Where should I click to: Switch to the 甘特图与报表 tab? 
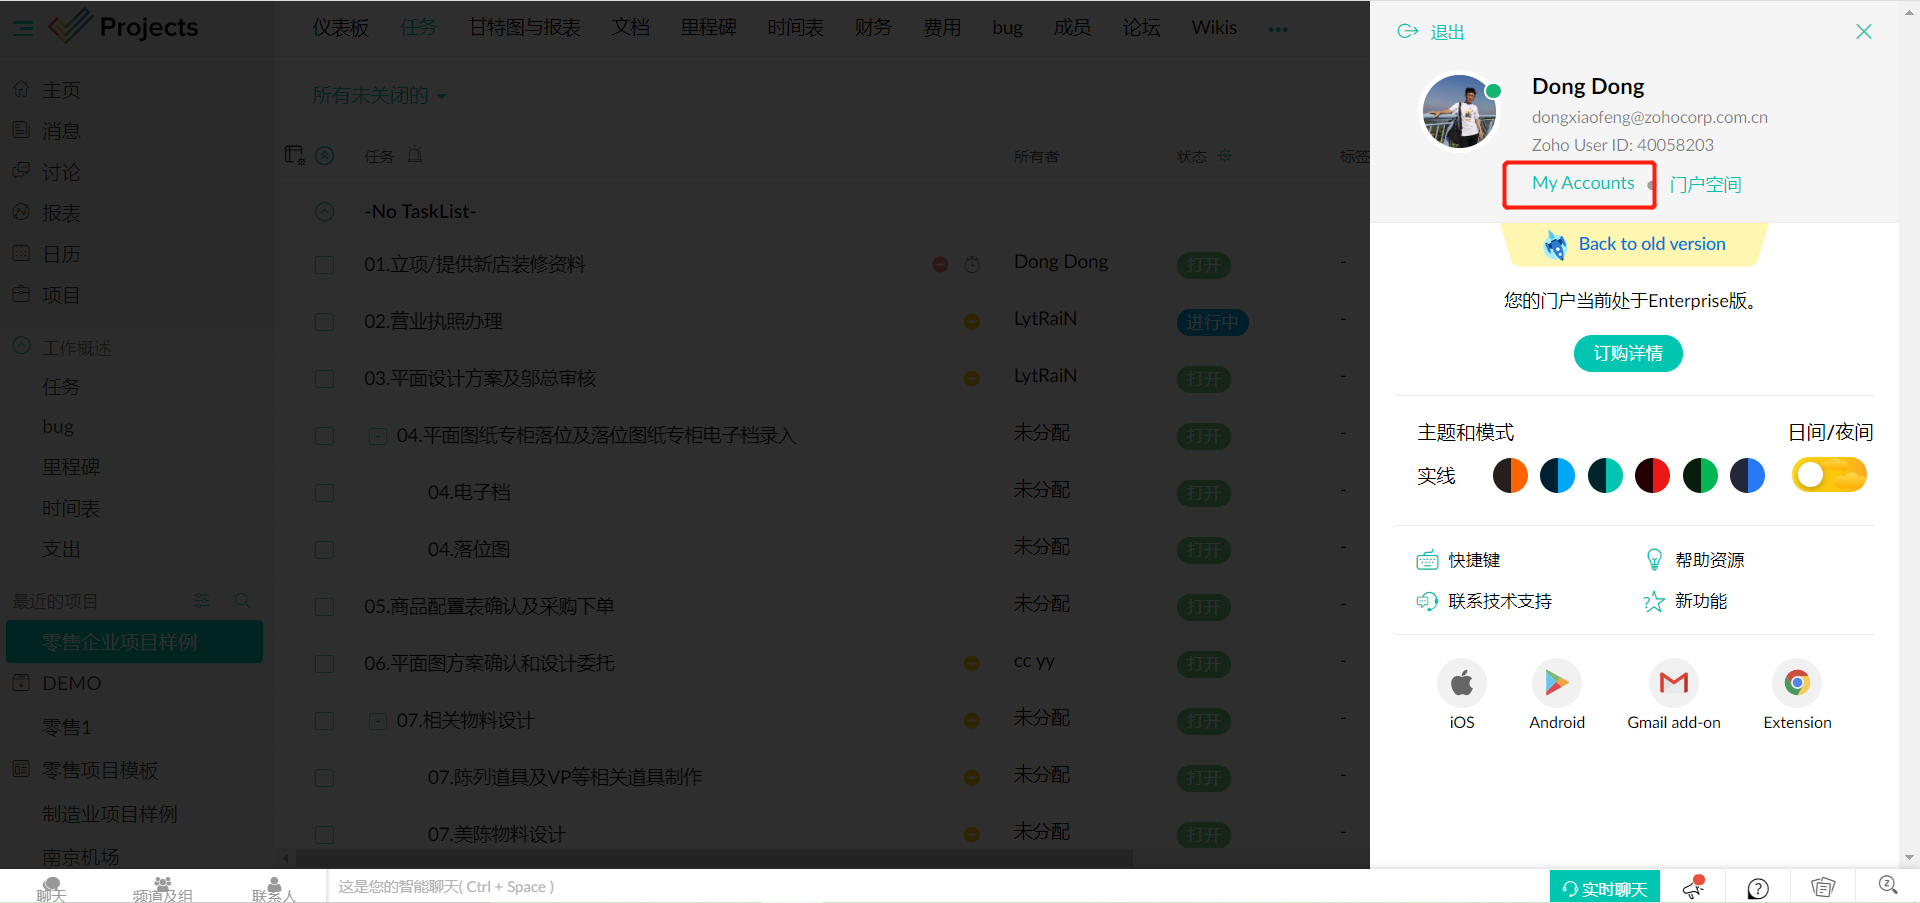(x=524, y=28)
